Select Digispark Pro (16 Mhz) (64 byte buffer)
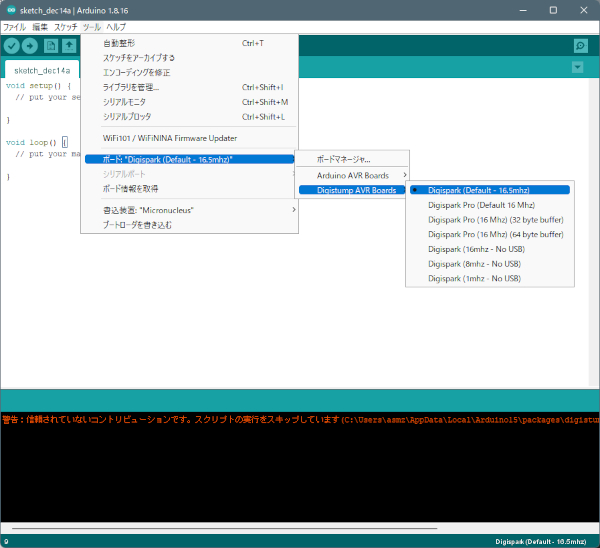 pos(490,234)
